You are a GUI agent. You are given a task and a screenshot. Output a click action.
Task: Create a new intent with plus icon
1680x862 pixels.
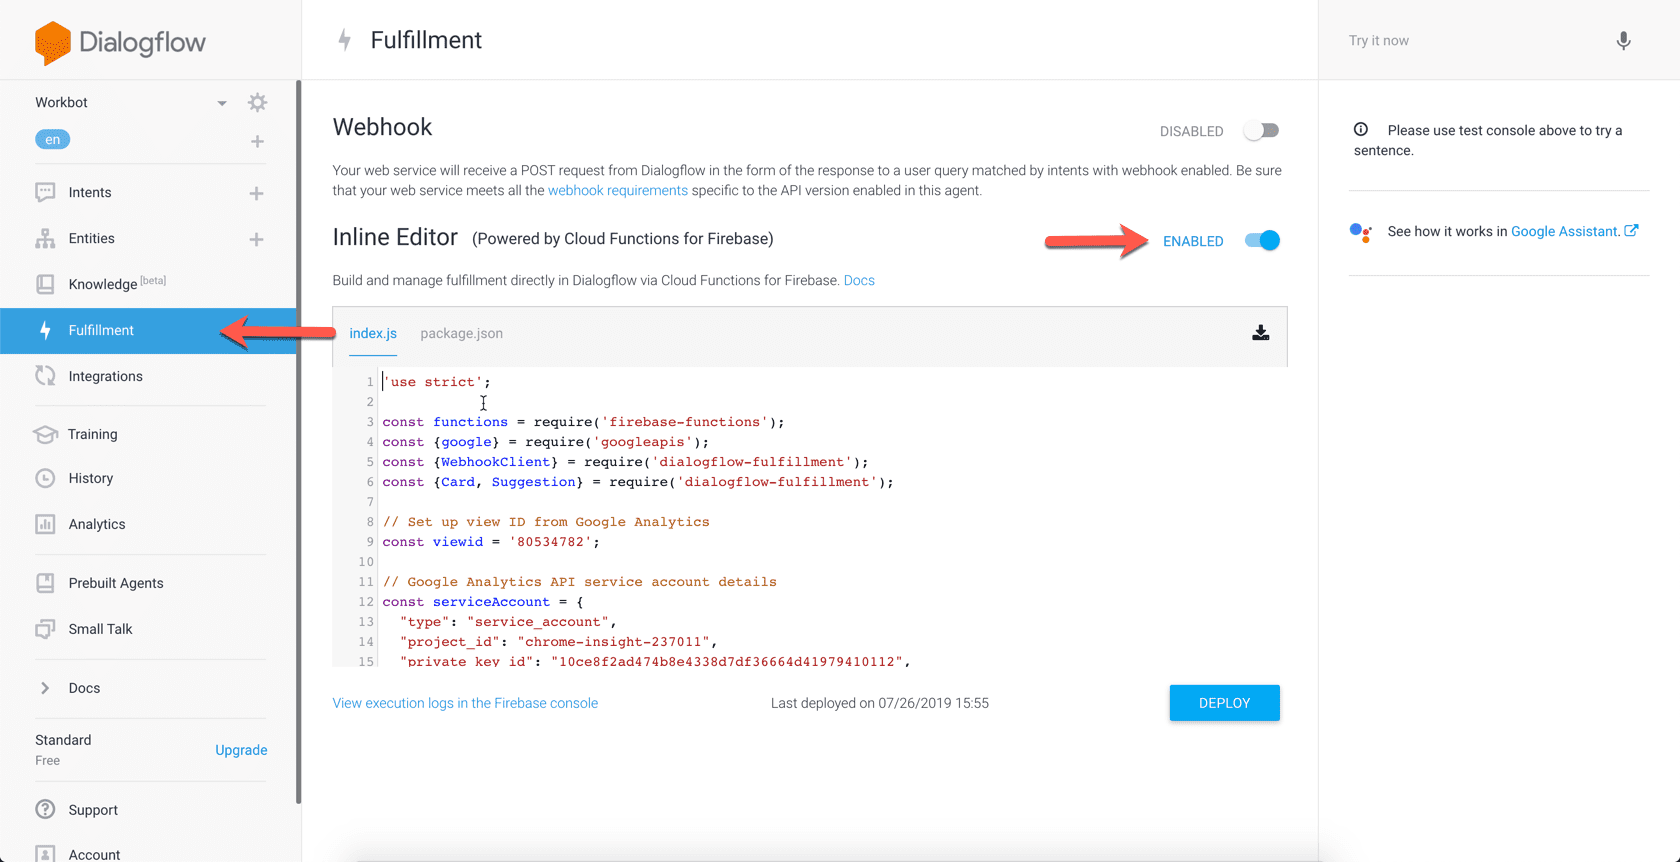click(x=256, y=193)
